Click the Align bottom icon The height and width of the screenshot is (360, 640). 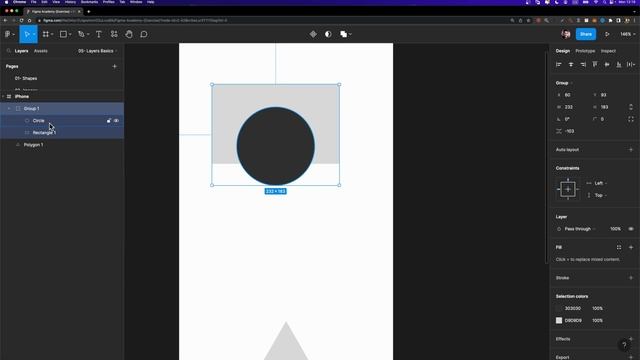(x=619, y=64)
